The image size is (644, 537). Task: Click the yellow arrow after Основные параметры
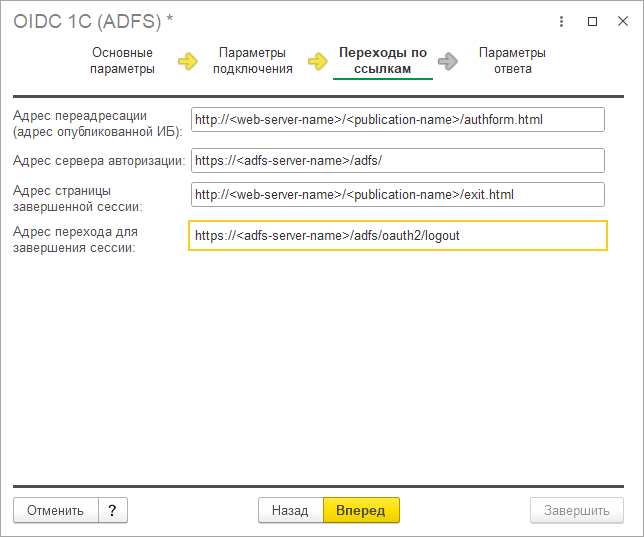pyautogui.click(x=188, y=62)
